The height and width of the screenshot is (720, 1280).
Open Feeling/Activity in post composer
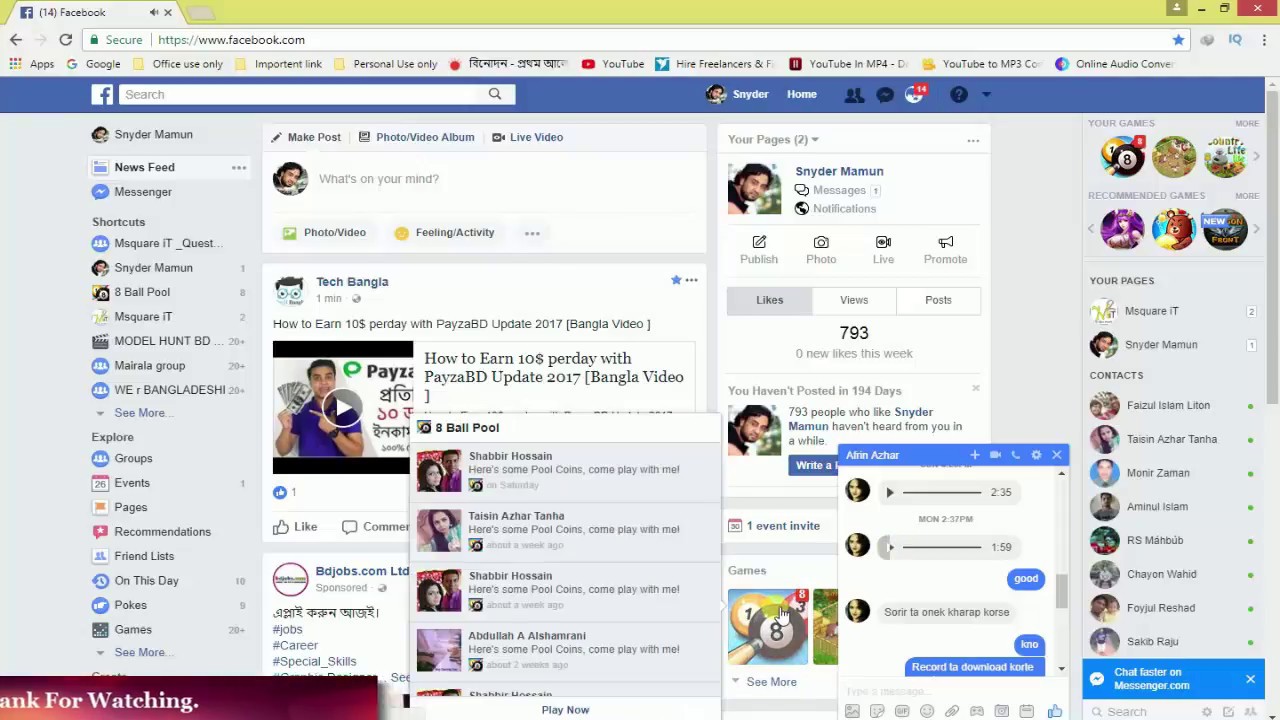pyautogui.click(x=444, y=233)
